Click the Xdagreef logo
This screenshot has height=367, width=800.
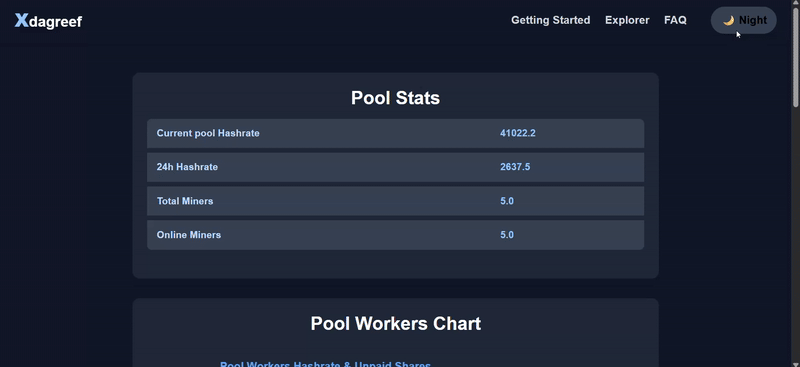click(x=48, y=21)
